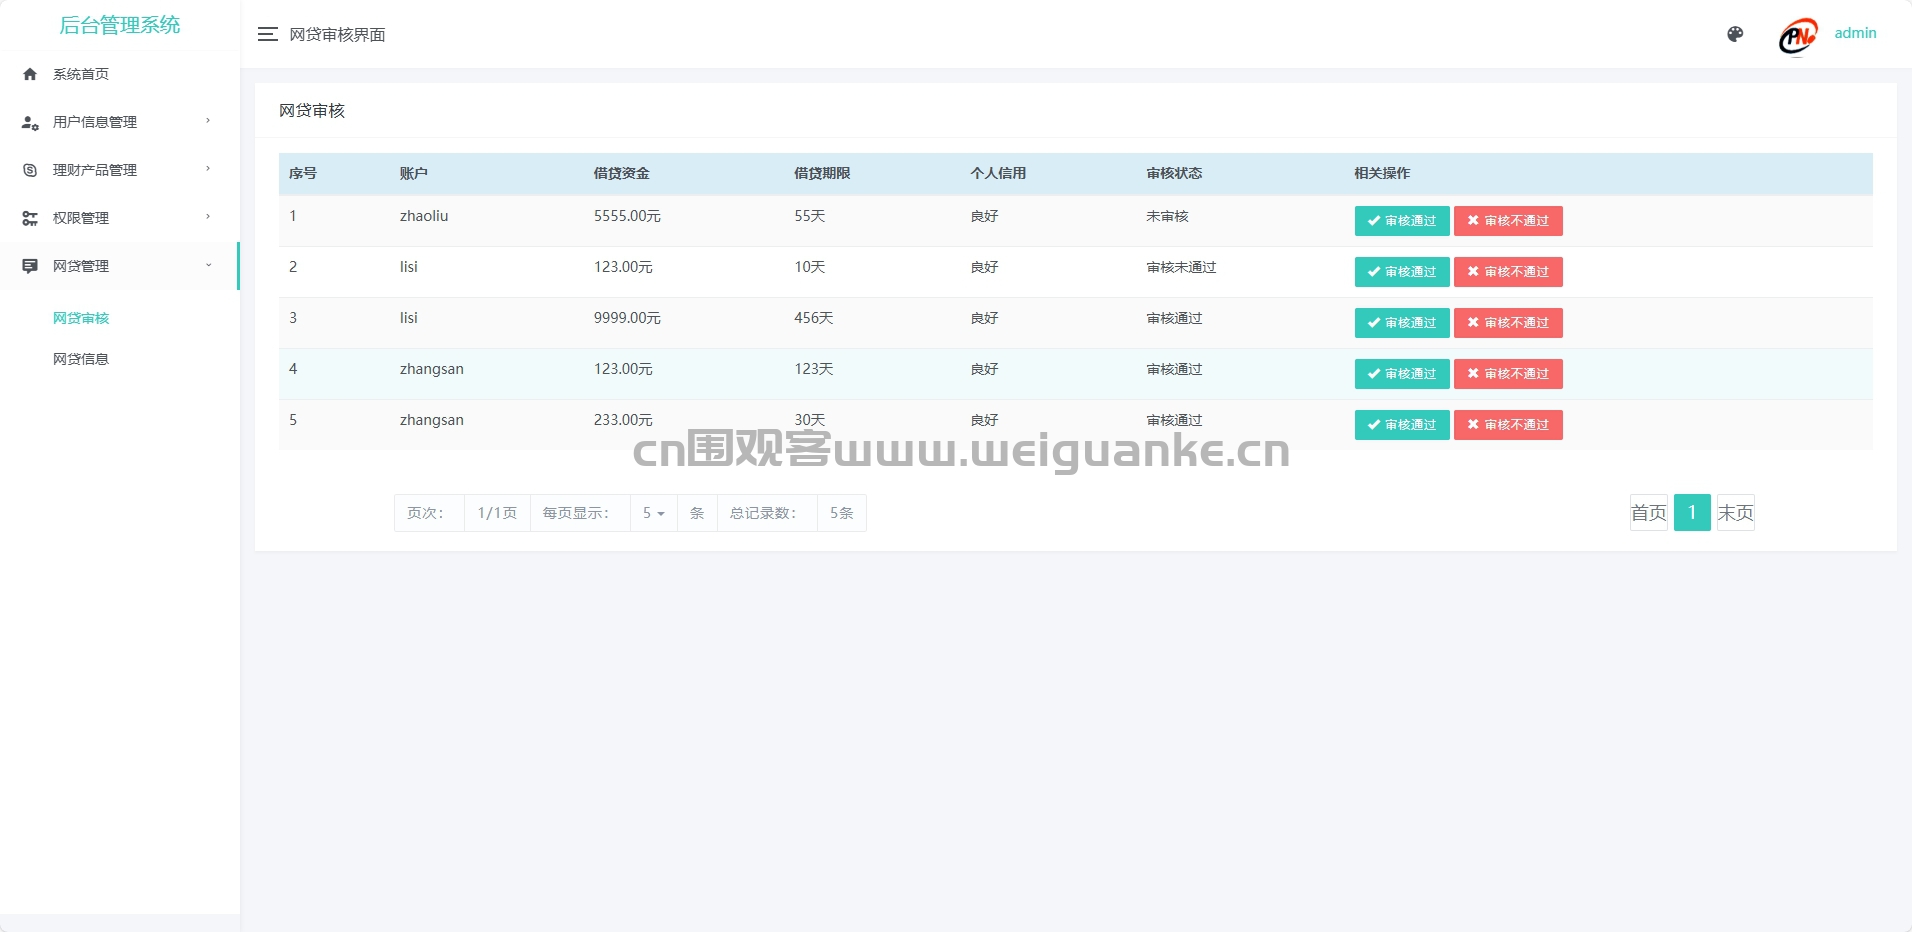The height and width of the screenshot is (932, 1912).
Task: Click the user-gear icon beside 用户信息管理
Action: (x=30, y=122)
